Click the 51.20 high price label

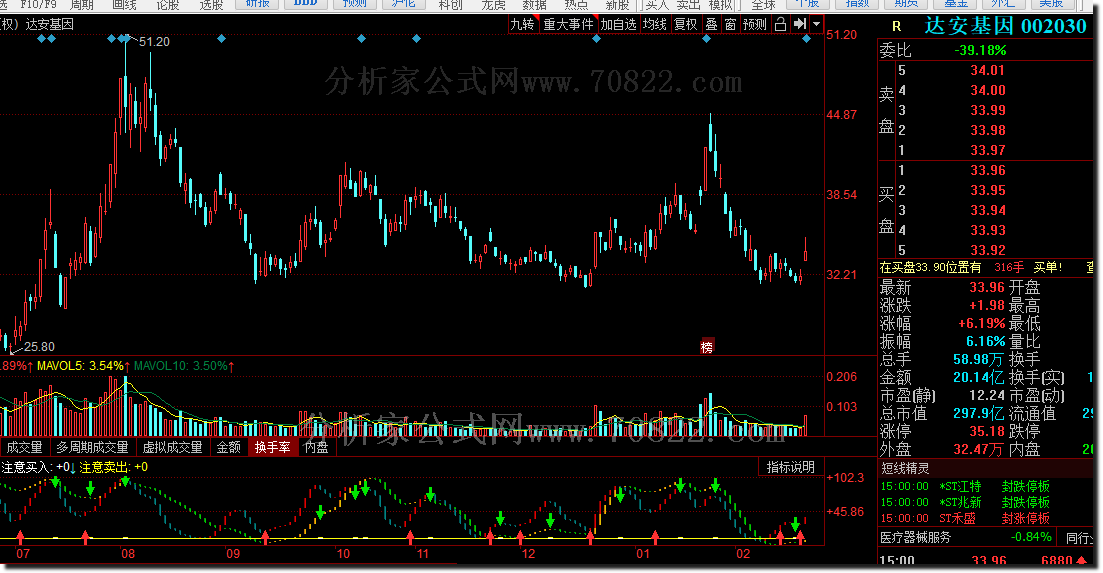154,41
